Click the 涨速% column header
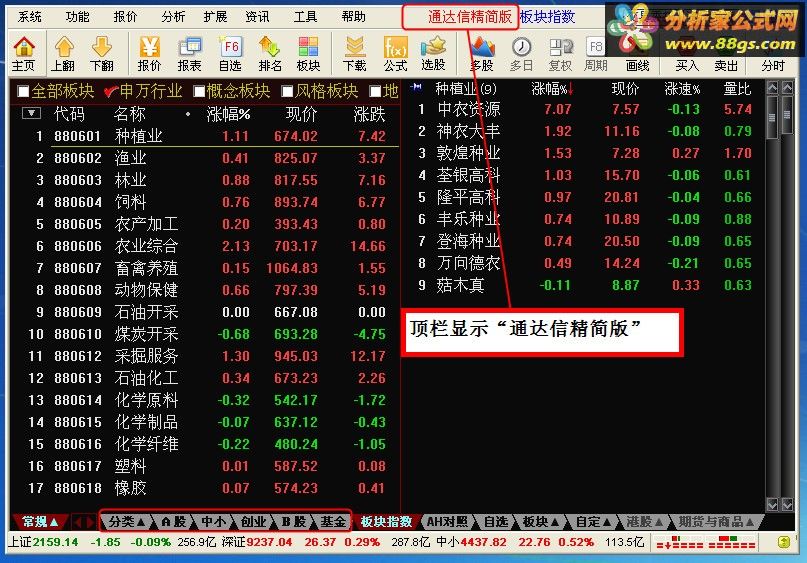 pyautogui.click(x=682, y=89)
